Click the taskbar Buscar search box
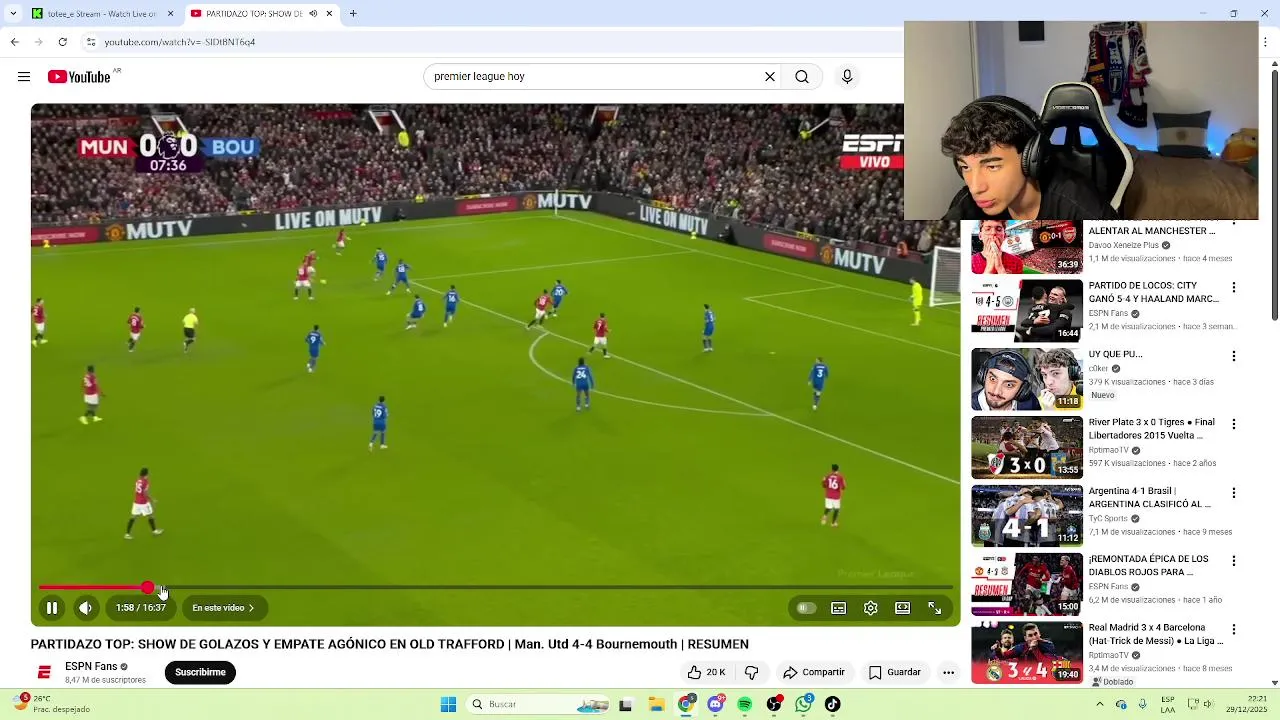This screenshot has height=720, width=1280. pyautogui.click(x=540, y=705)
